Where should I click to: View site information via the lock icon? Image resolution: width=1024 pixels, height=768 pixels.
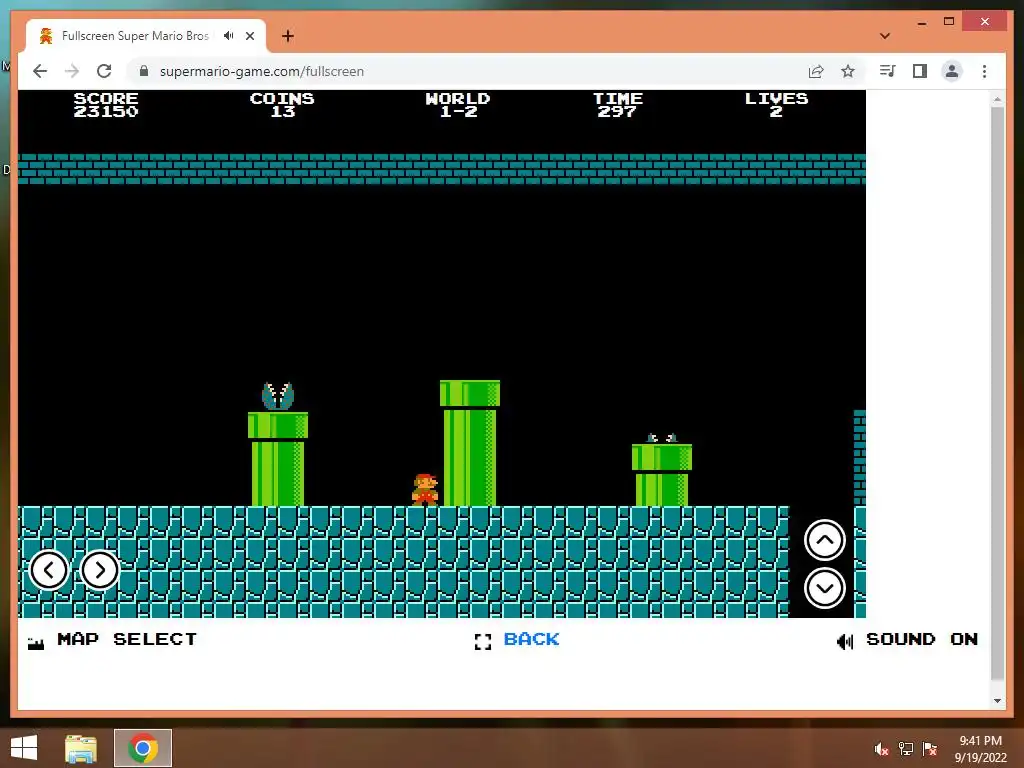pyautogui.click(x=144, y=71)
